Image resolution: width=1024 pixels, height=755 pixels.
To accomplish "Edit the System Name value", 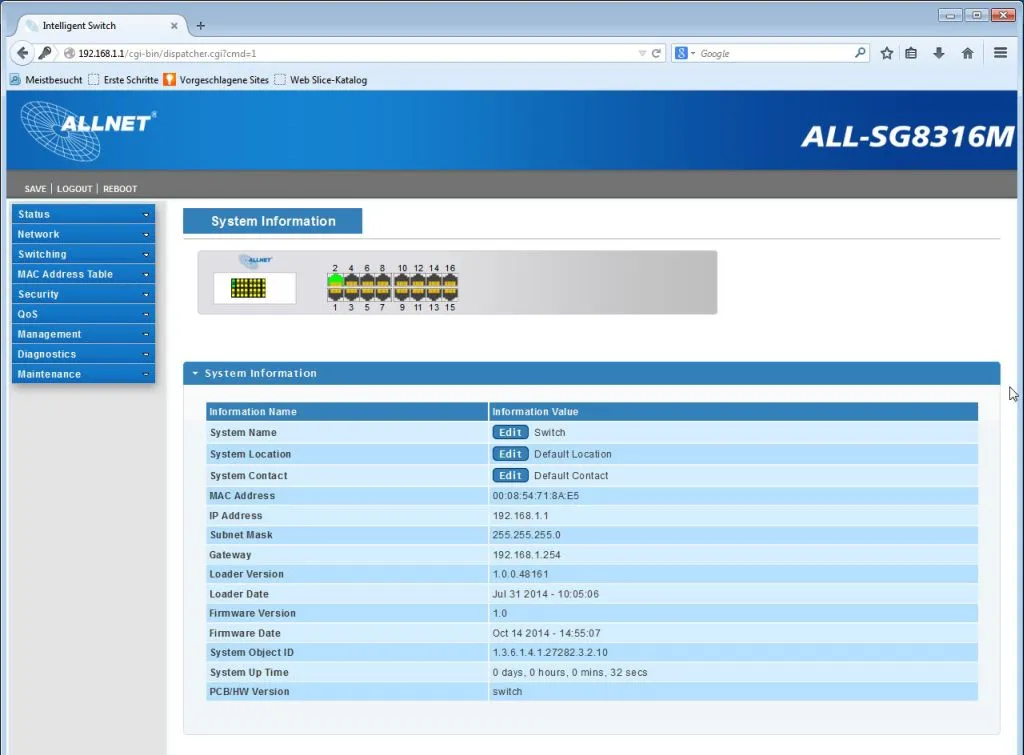I will tap(510, 432).
